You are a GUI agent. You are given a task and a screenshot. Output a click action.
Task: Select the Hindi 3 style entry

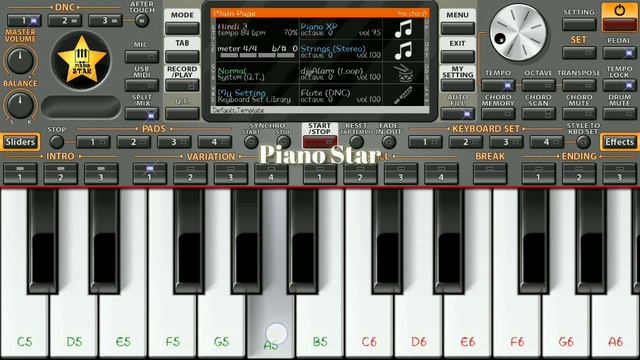257,29
